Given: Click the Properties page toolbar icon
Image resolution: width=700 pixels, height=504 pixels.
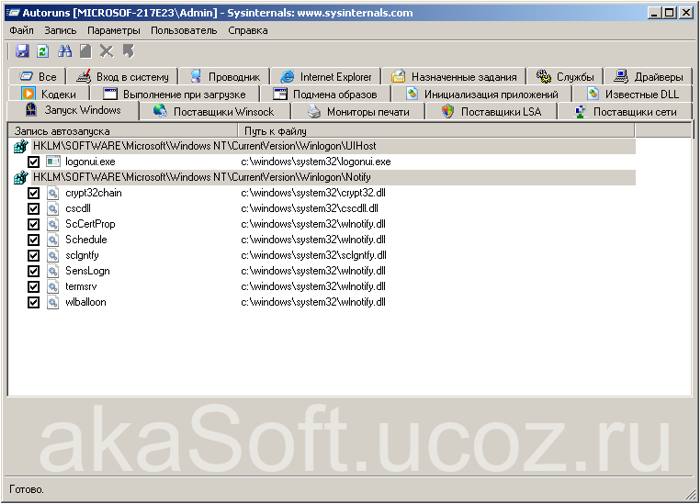Looking at the screenshot, I should (85, 51).
